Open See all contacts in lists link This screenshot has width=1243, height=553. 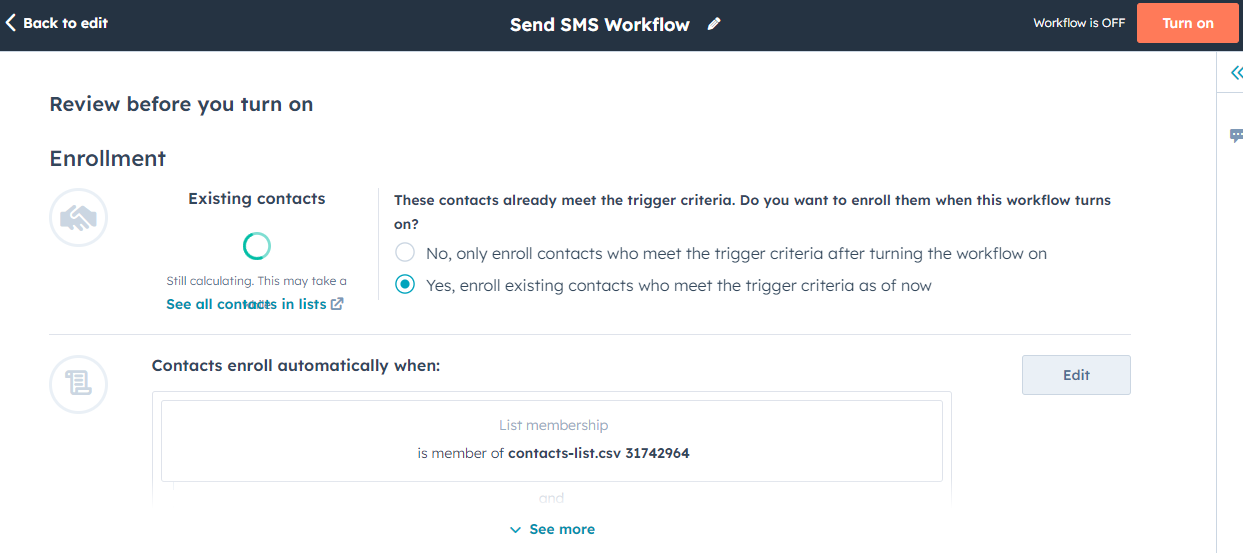point(246,304)
